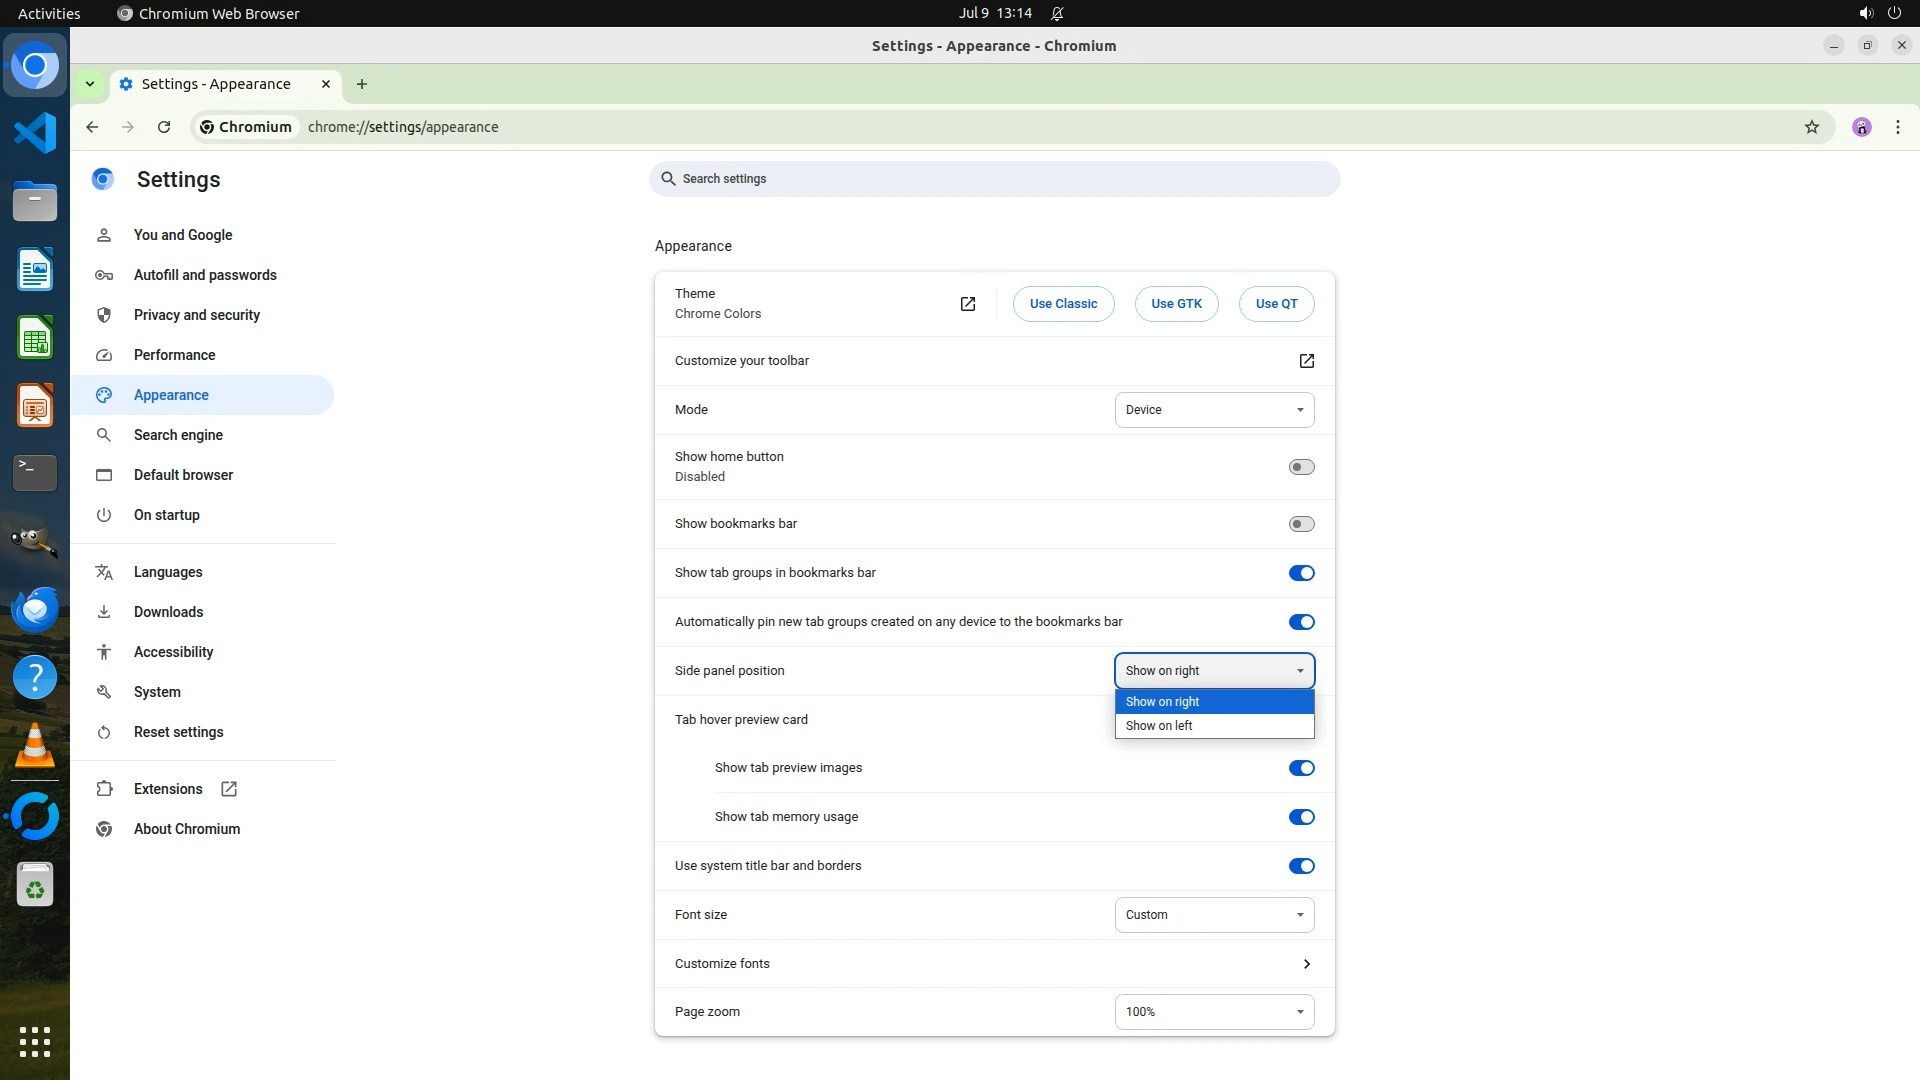Launch VLC from the dock
Screen dimensions: 1920x1080
click(x=35, y=747)
